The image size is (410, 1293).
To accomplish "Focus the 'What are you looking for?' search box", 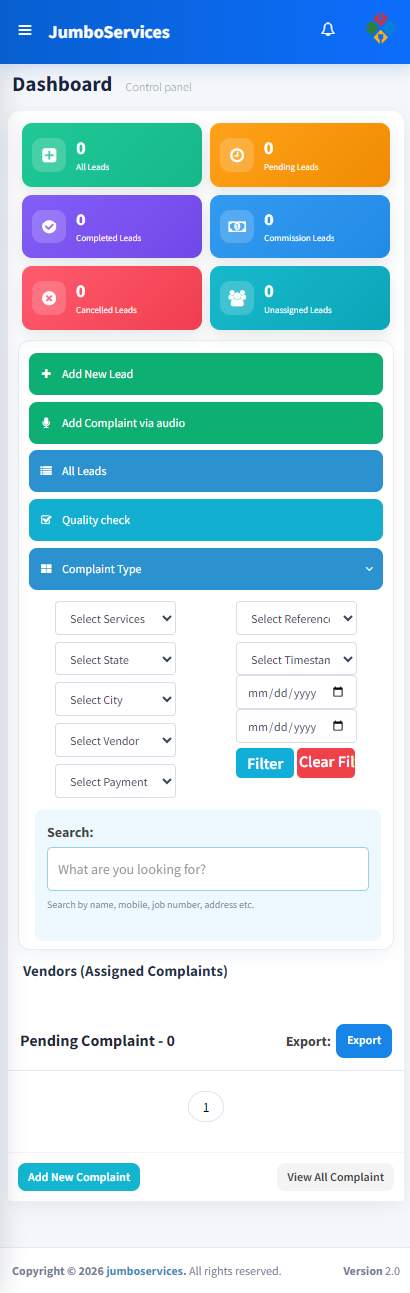I will tap(208, 869).
